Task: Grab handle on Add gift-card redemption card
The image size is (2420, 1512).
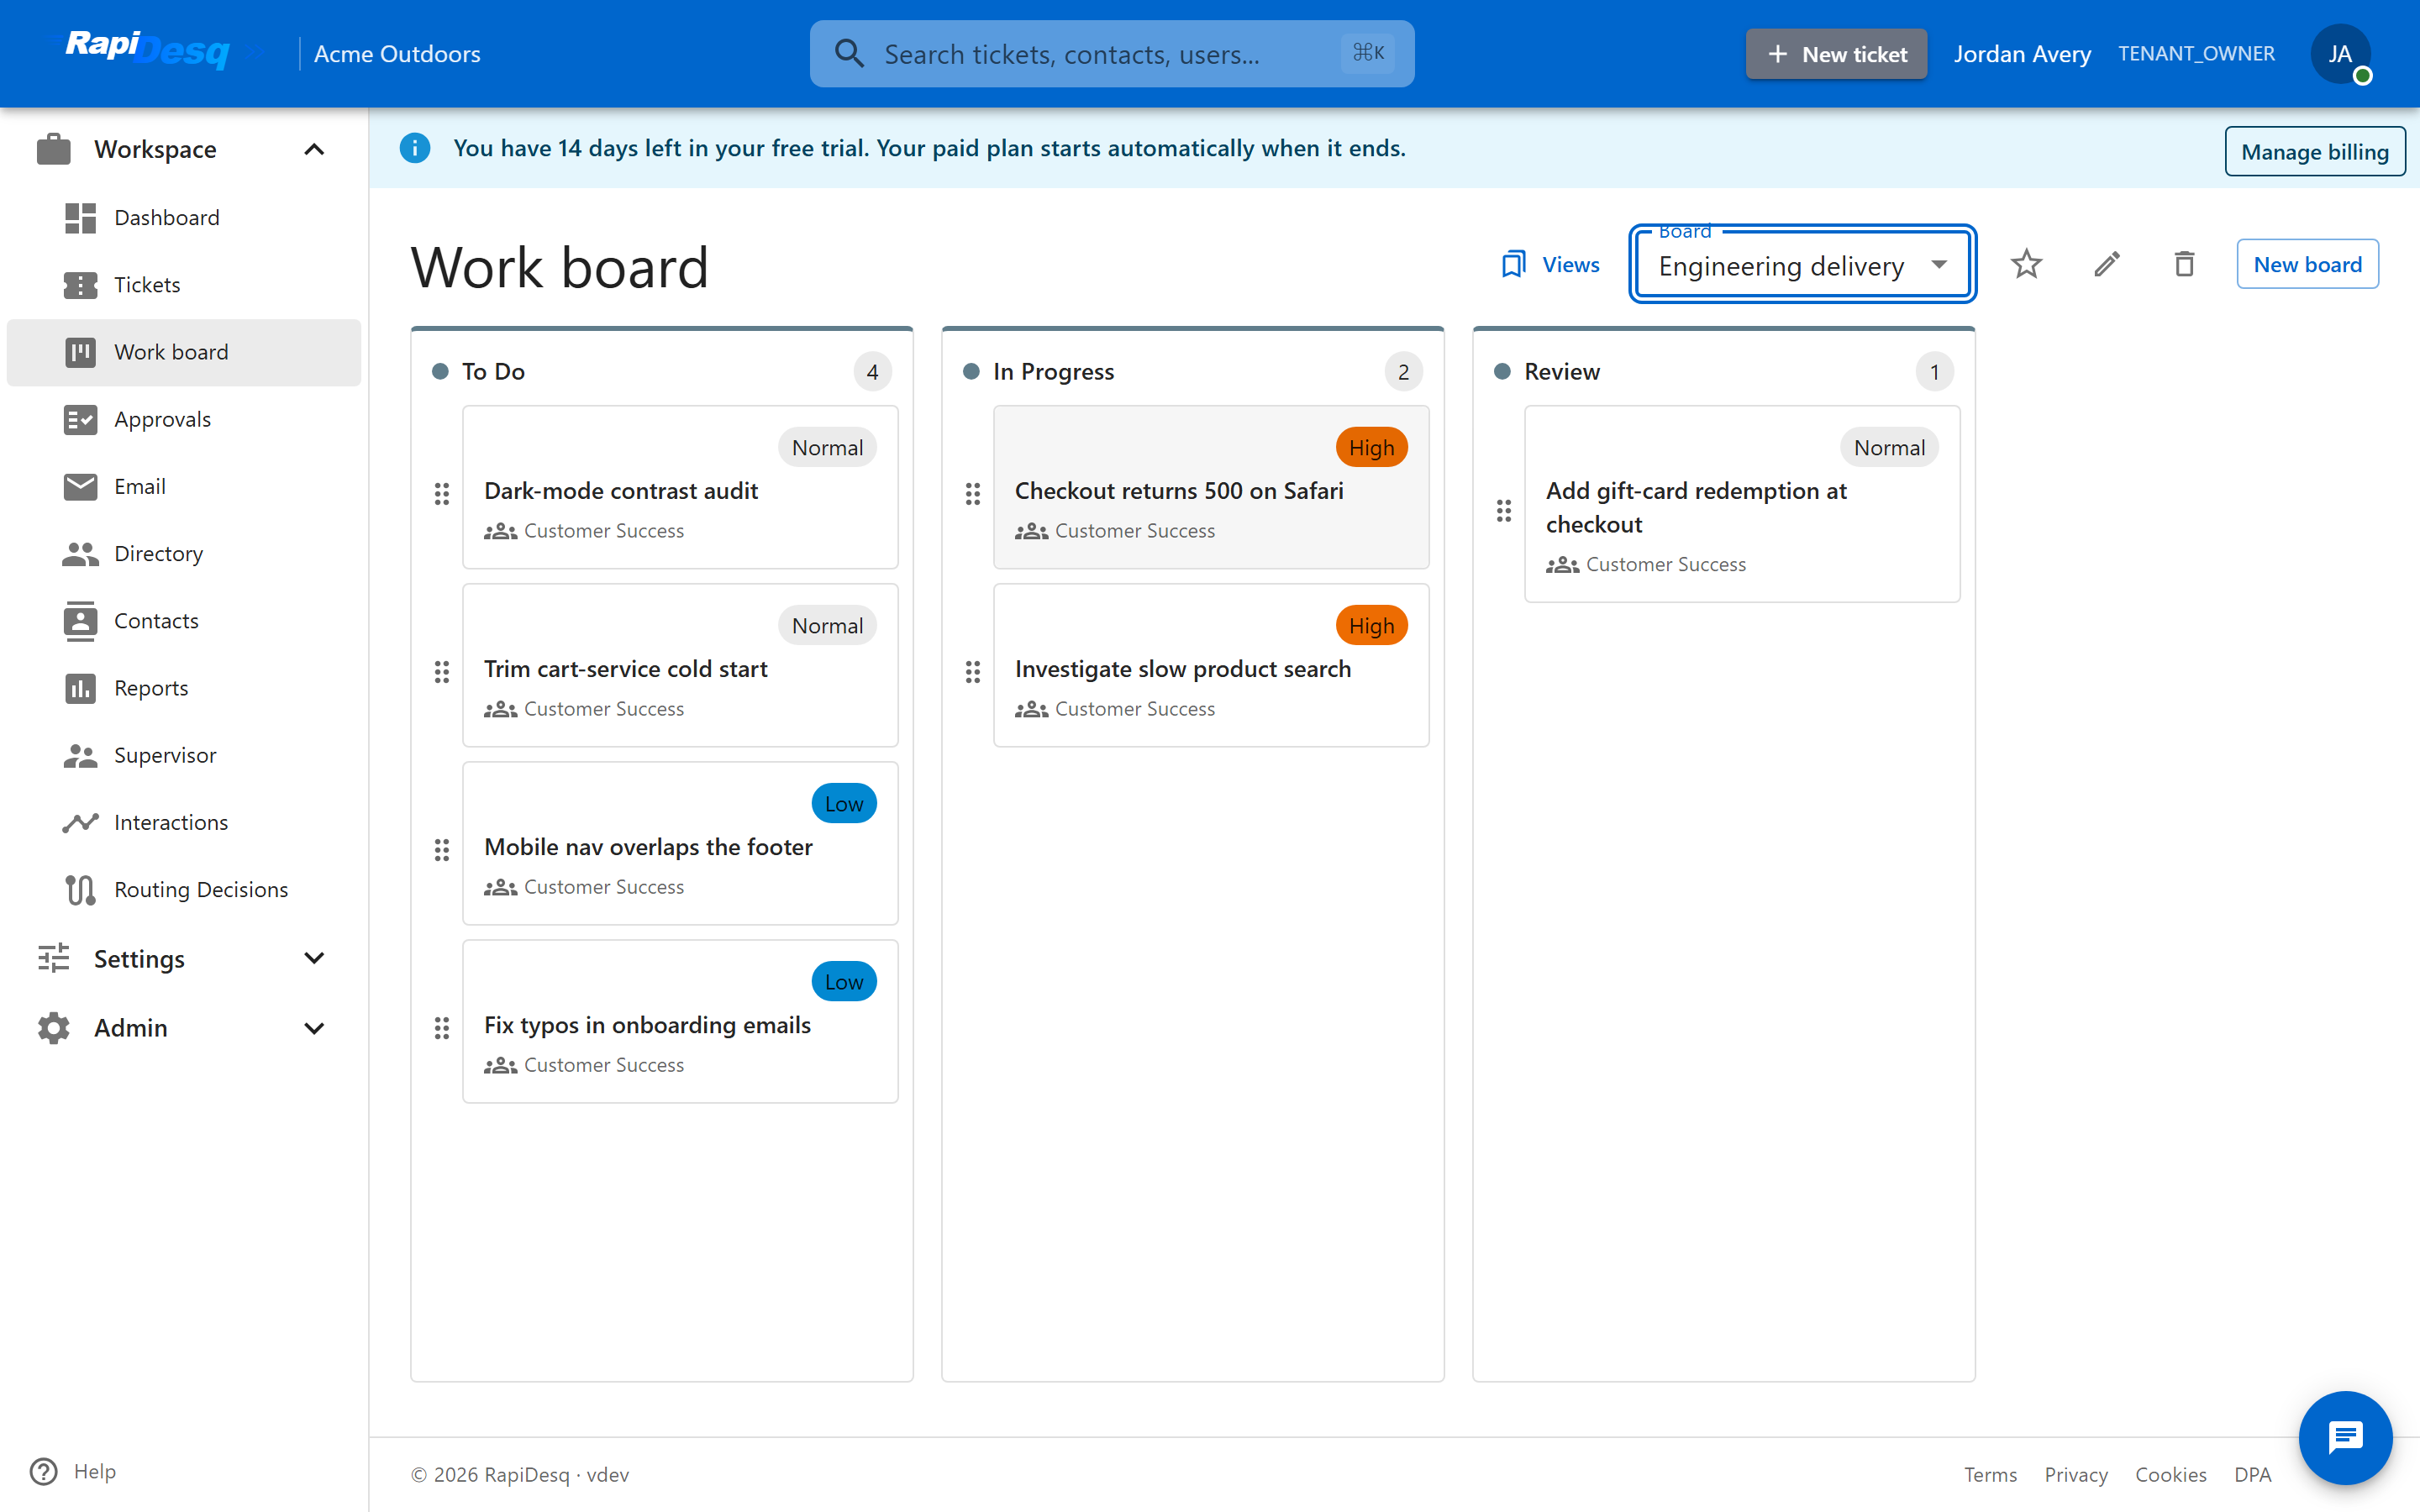Action: coord(1504,510)
